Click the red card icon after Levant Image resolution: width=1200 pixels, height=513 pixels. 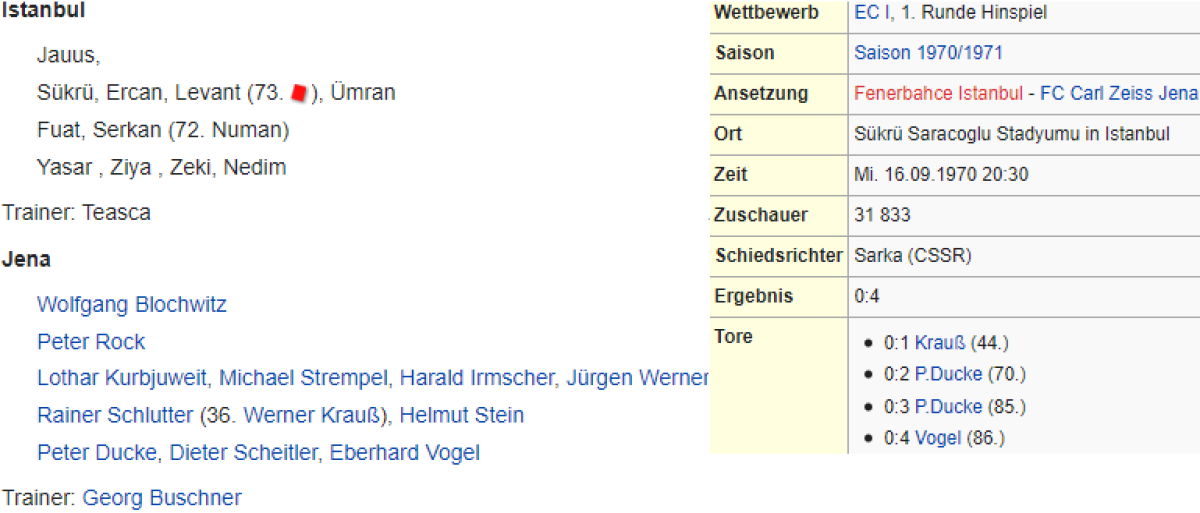coord(299,93)
